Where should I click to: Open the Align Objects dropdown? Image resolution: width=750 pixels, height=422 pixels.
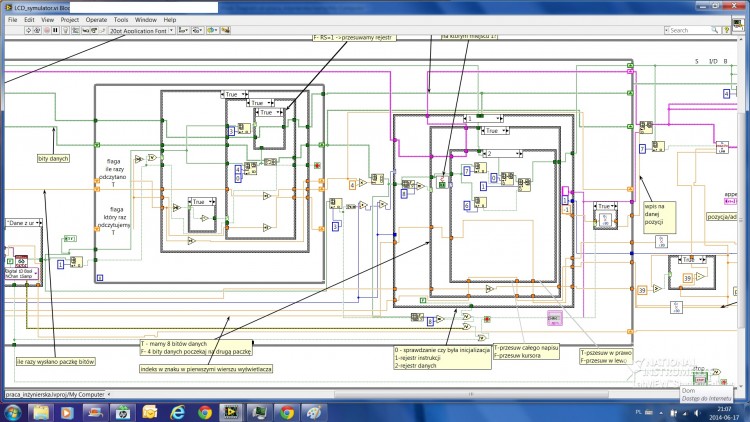pyautogui.click(x=183, y=30)
